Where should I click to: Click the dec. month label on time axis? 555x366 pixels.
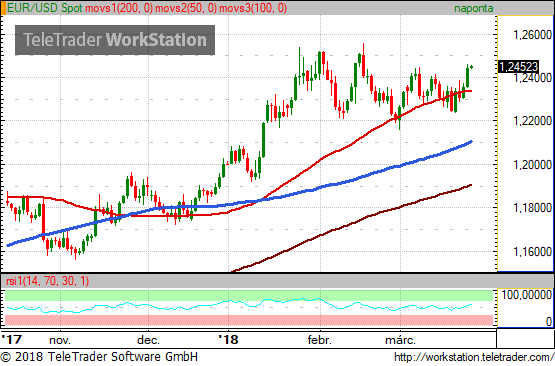[x=148, y=340]
